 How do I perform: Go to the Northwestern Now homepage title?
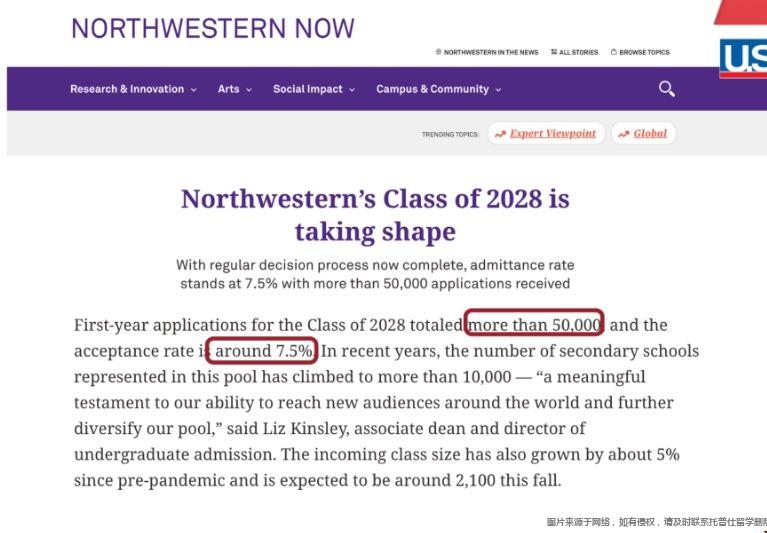213,28
